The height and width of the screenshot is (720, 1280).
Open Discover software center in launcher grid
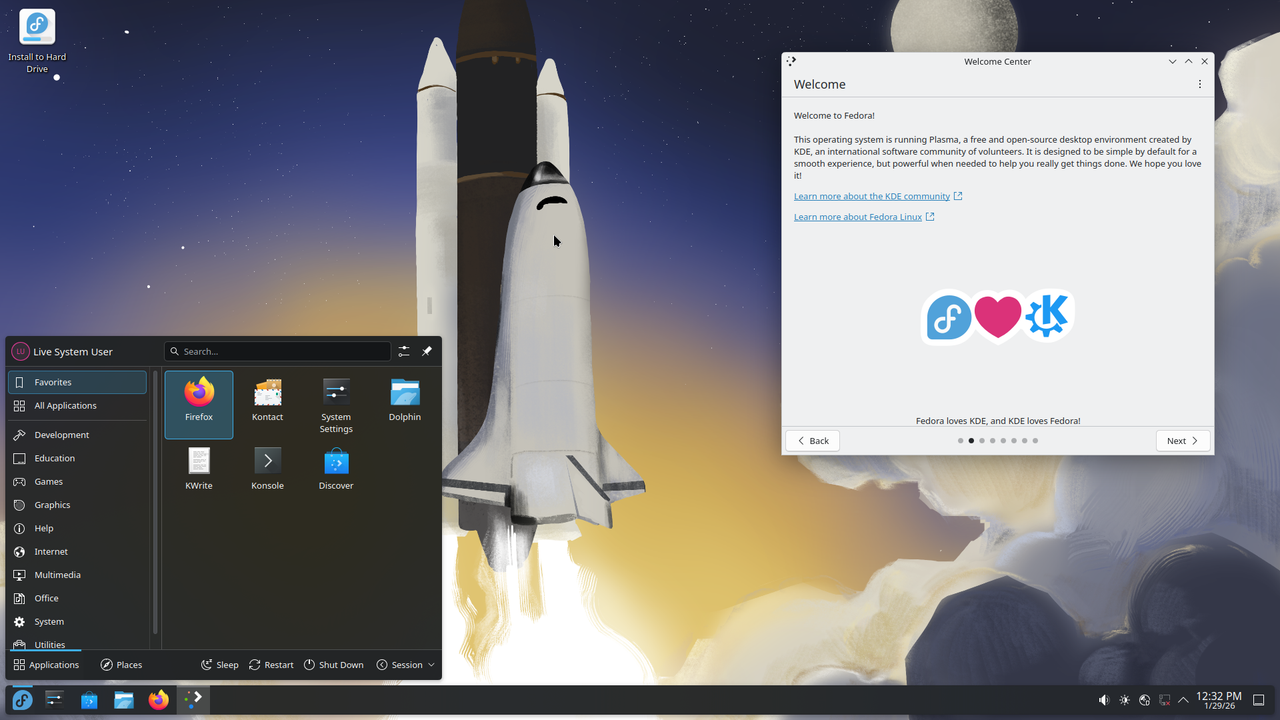[x=336, y=472]
